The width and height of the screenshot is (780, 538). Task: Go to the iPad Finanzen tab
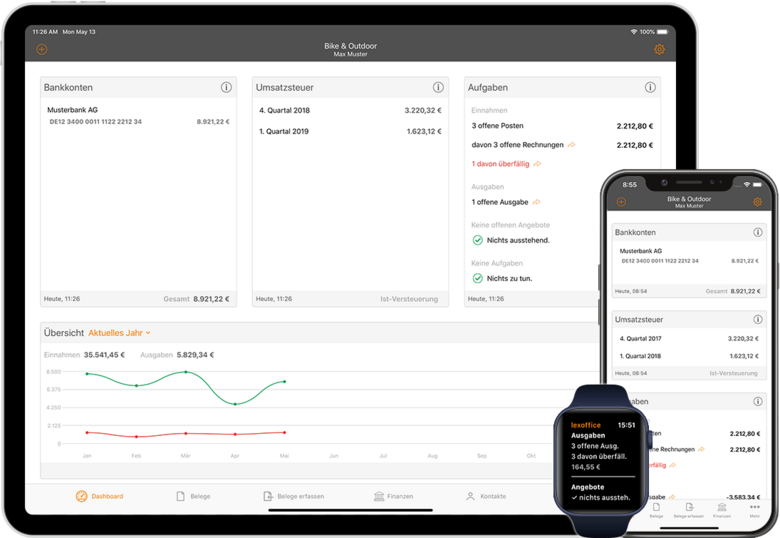point(393,496)
